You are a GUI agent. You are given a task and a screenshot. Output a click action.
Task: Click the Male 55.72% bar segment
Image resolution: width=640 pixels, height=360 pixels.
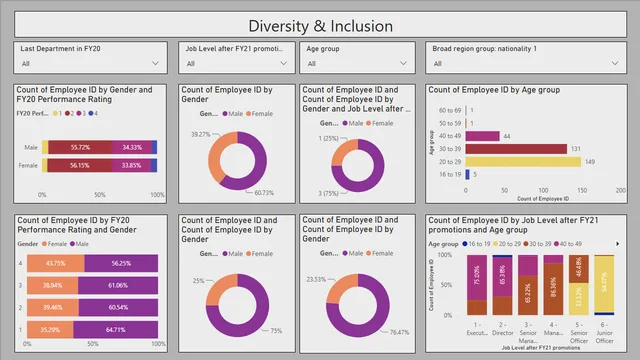[x=80, y=147]
